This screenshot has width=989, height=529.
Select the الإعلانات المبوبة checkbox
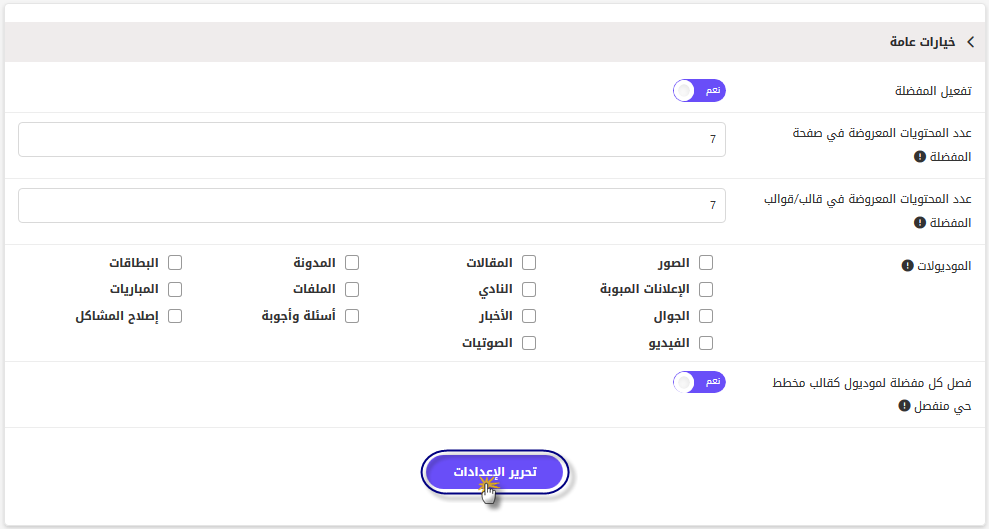click(x=706, y=289)
